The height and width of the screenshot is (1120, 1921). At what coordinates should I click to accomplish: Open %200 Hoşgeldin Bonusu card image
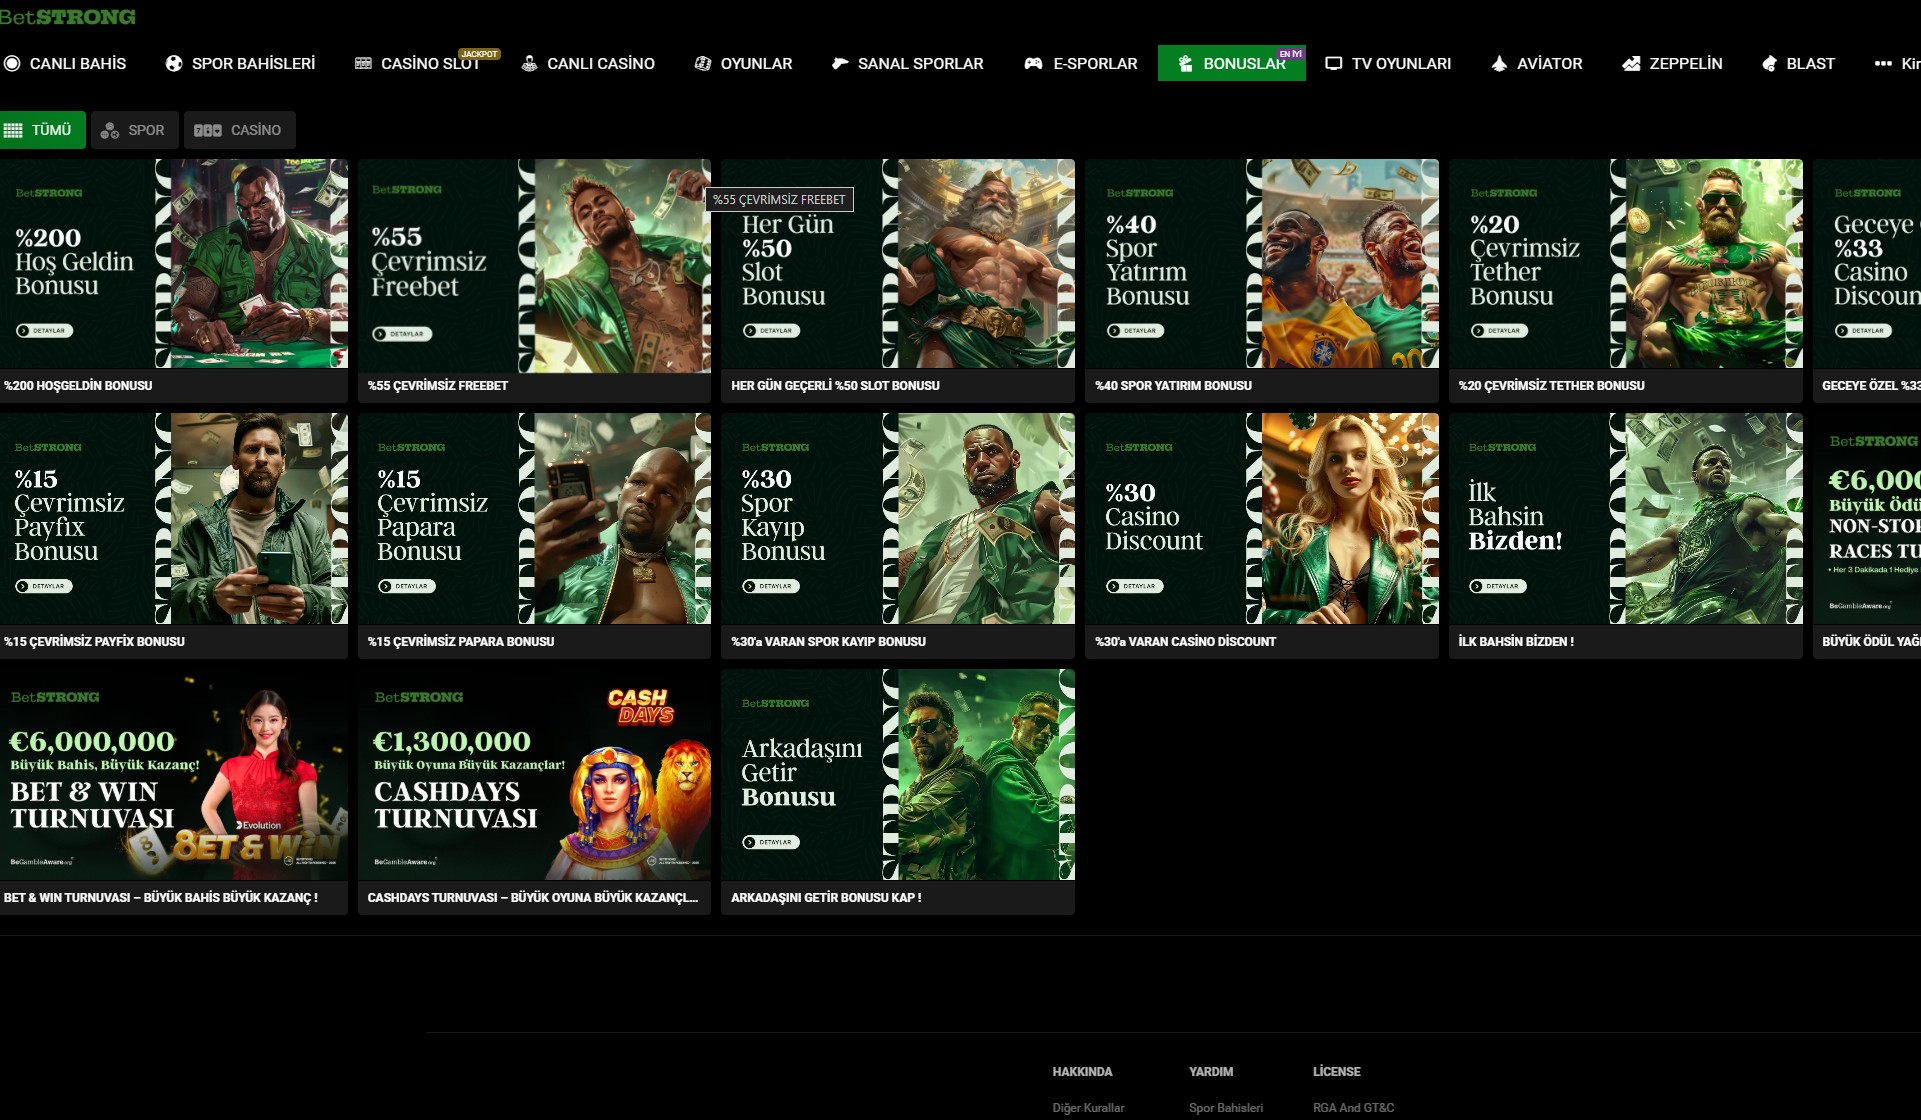tap(174, 263)
